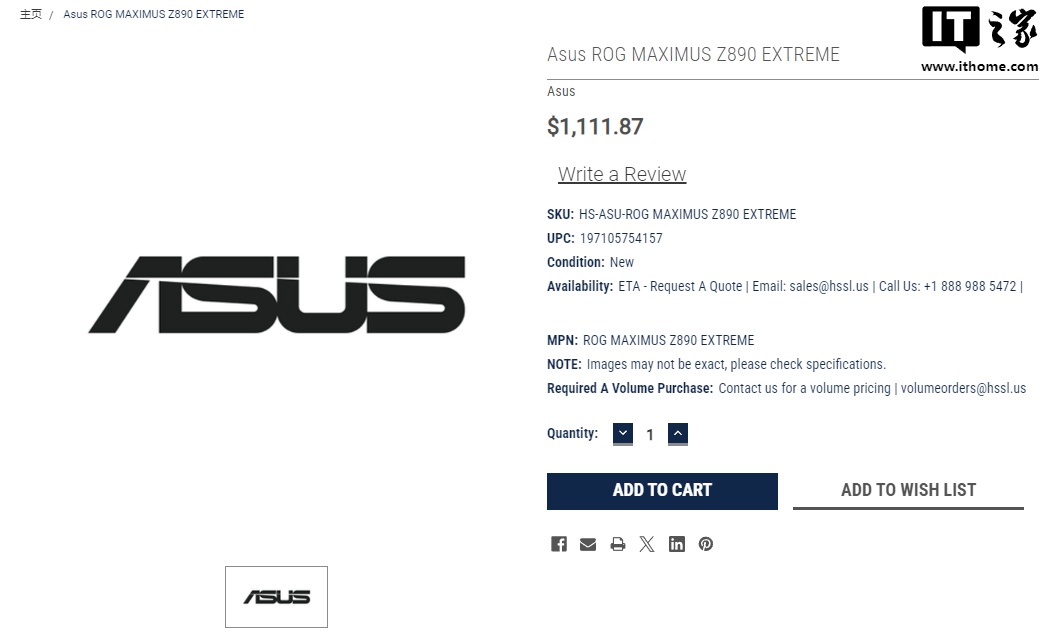1054x643 pixels.
Task: Decrease the quantity with the down arrow
Action: 623,434
